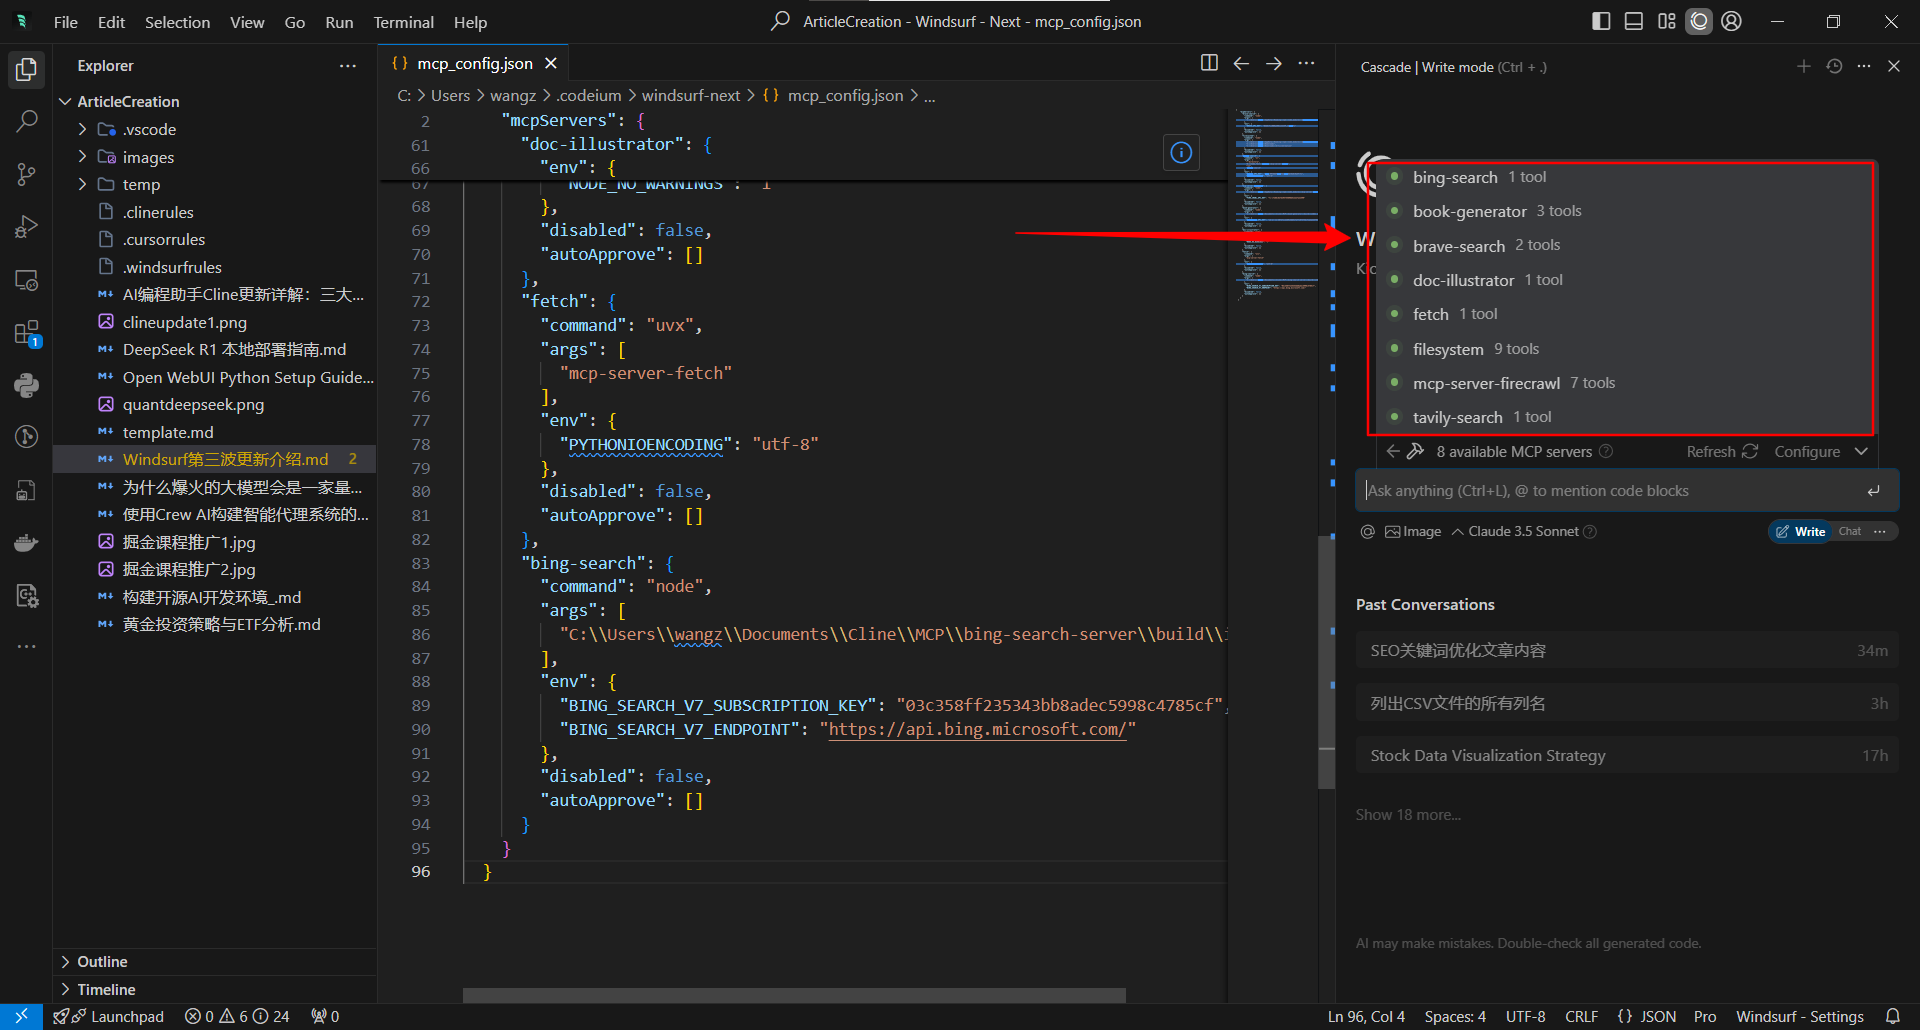The height and width of the screenshot is (1030, 1920).
Task: Switch Cascade to Chat mode
Action: (x=1850, y=531)
